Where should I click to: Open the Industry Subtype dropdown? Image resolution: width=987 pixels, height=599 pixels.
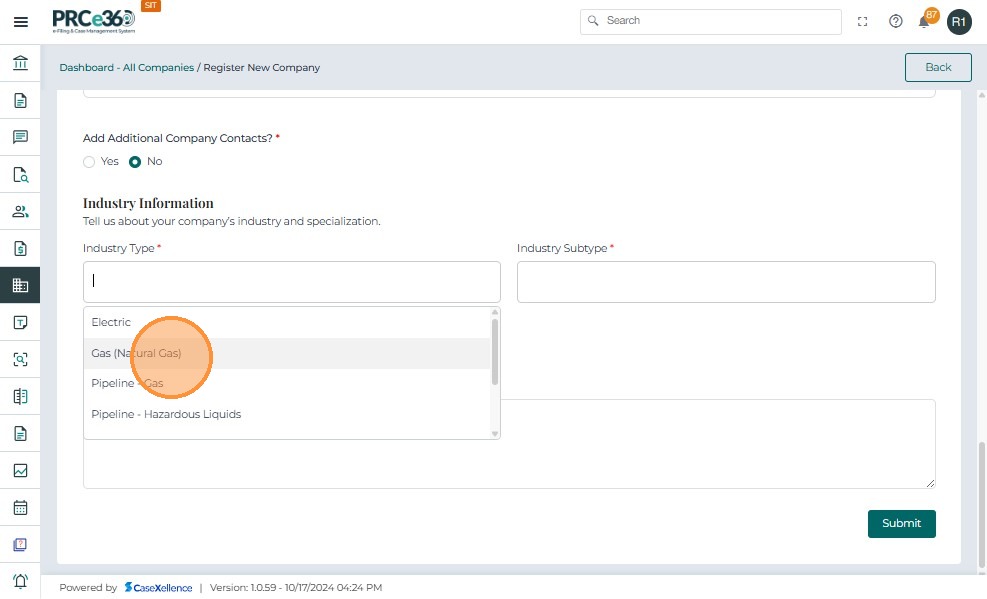click(x=726, y=282)
